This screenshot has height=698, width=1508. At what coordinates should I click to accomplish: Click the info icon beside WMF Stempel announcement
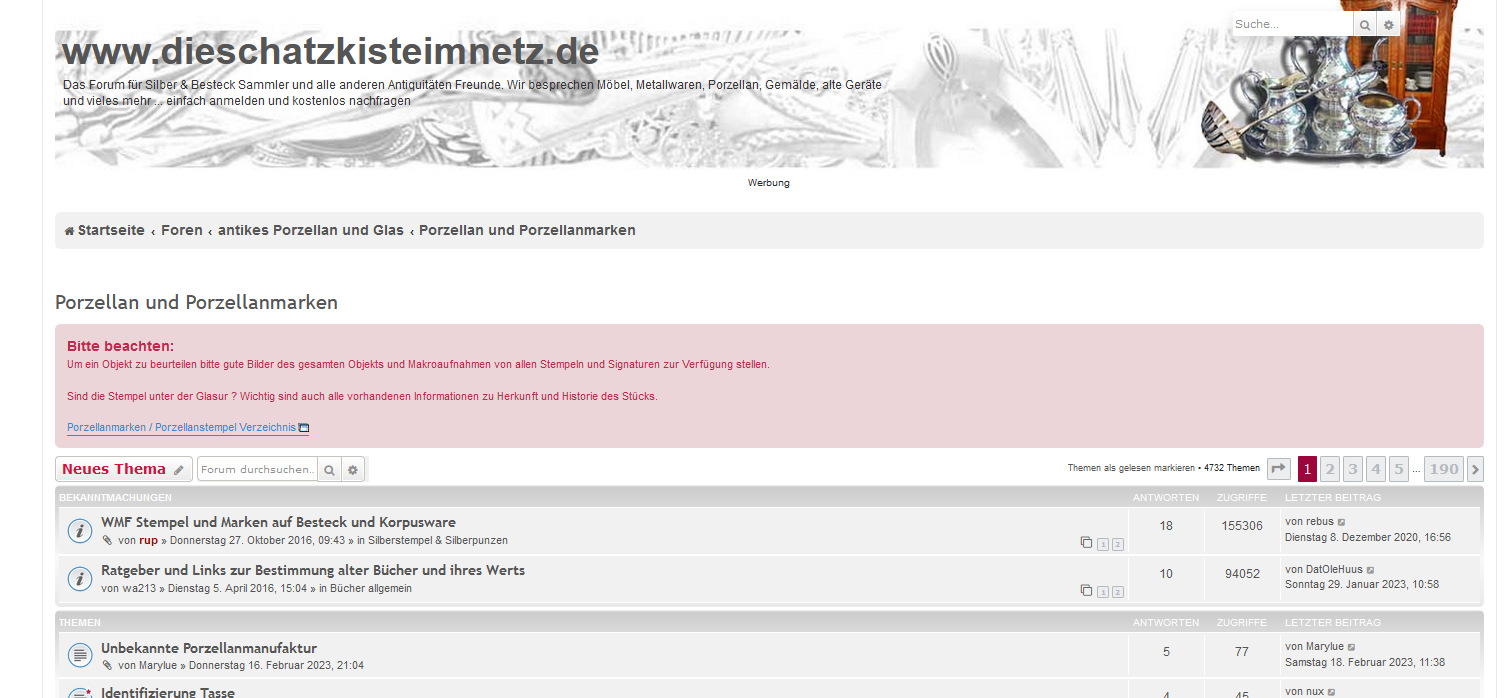[x=80, y=530]
